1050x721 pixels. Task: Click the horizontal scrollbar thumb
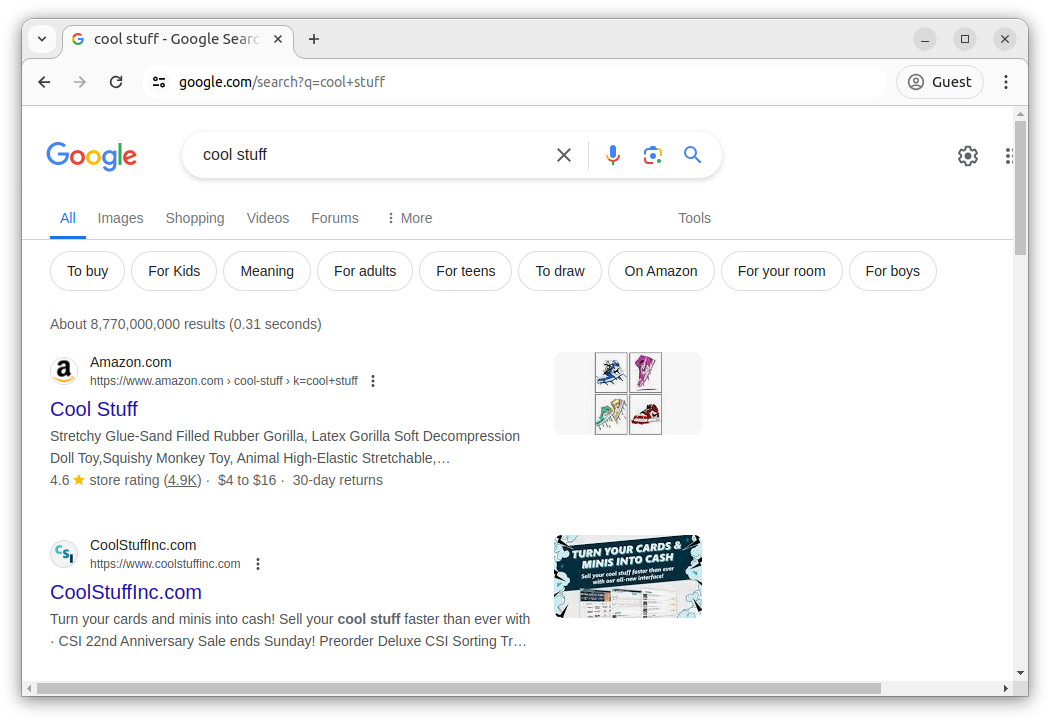pos(459,688)
